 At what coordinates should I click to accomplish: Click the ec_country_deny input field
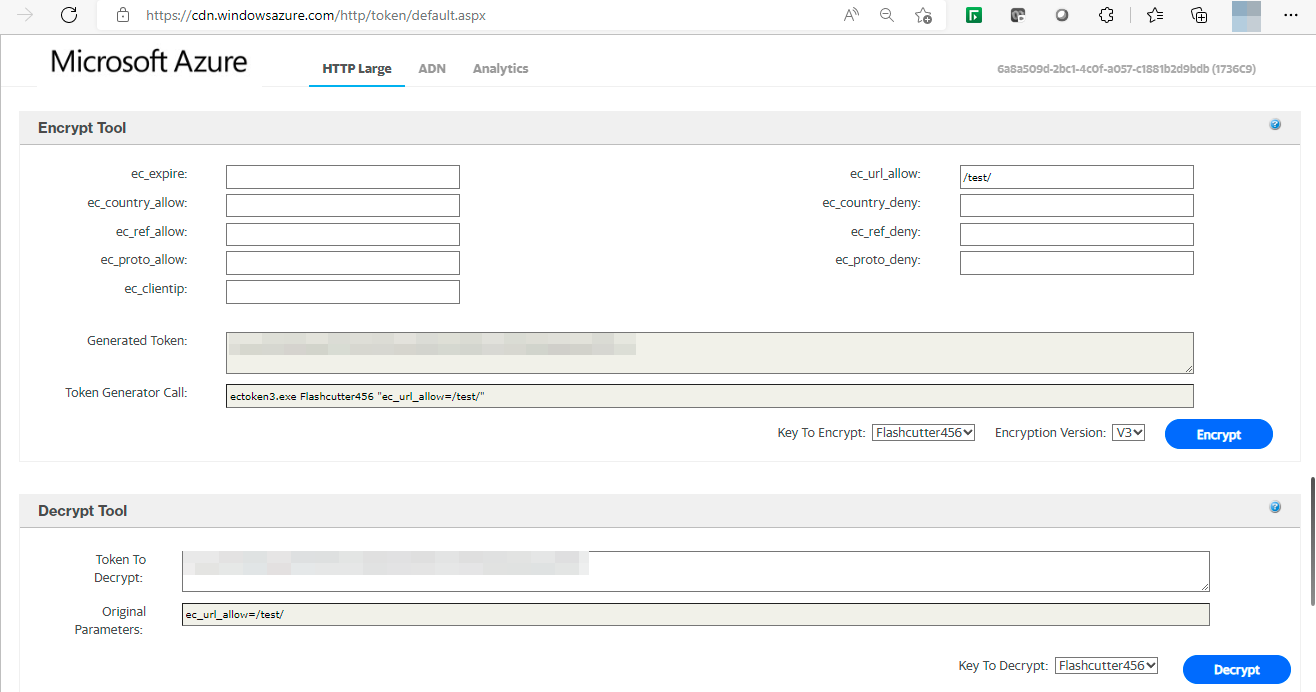pyautogui.click(x=1077, y=205)
